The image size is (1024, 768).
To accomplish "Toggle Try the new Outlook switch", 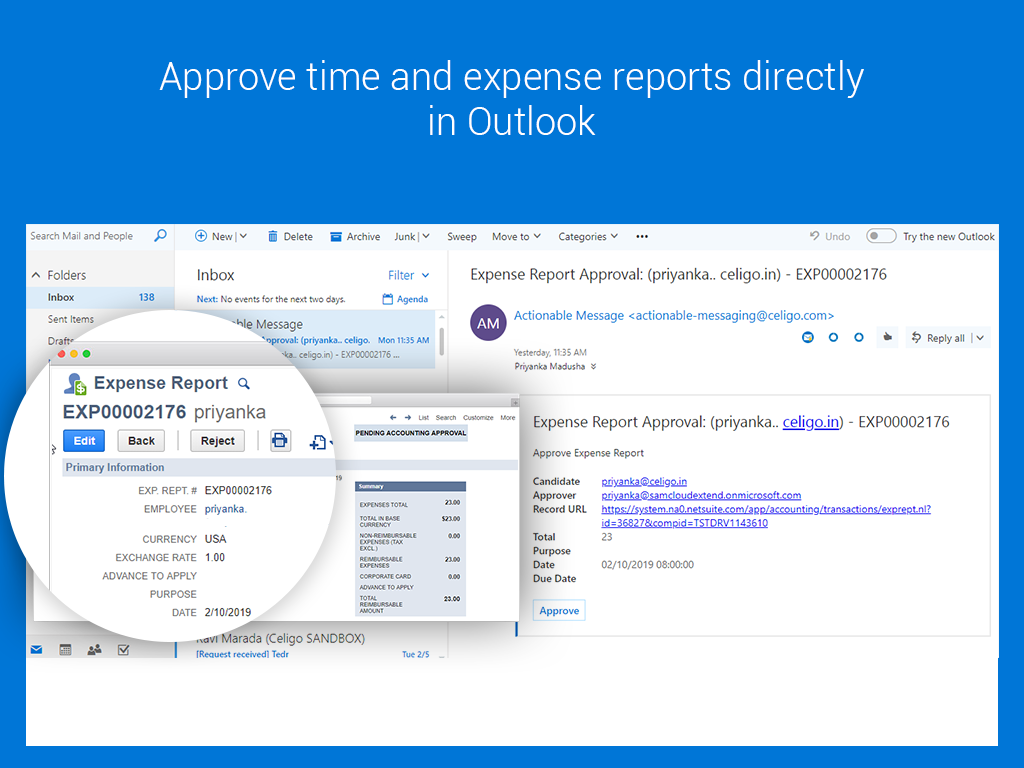I will click(x=880, y=236).
